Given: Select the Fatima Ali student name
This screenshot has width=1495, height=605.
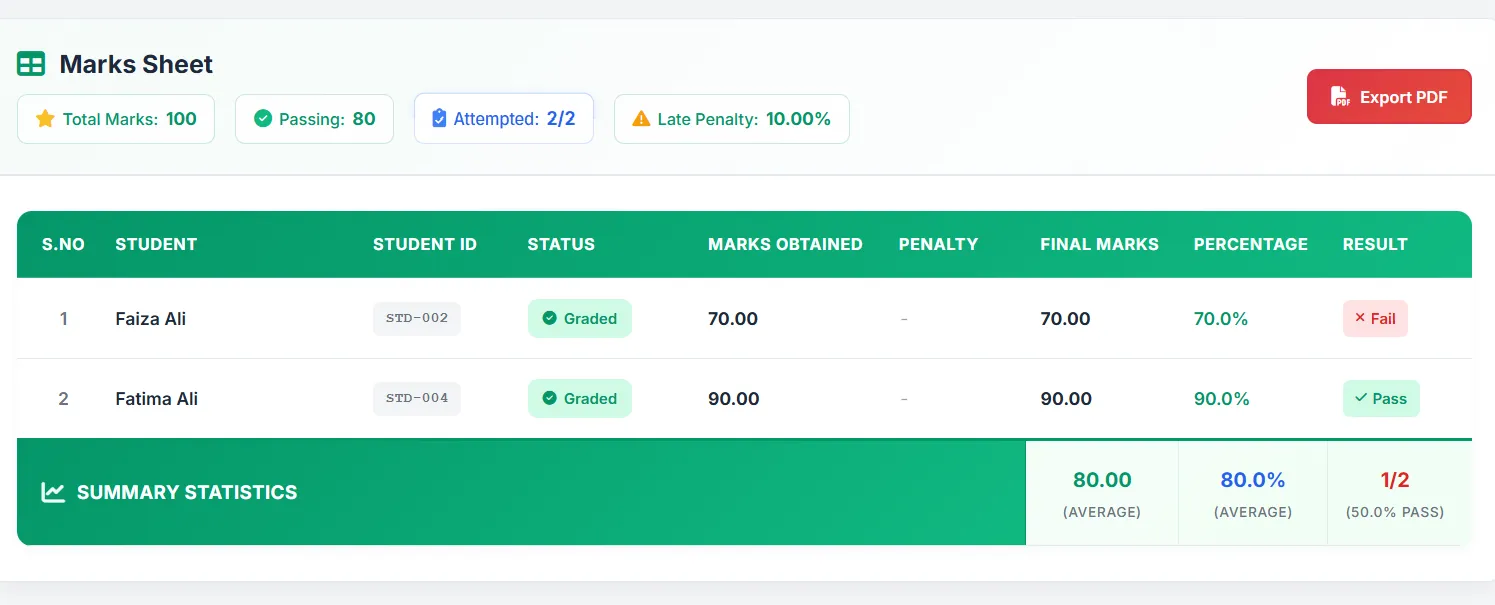Looking at the screenshot, I should pos(156,398).
